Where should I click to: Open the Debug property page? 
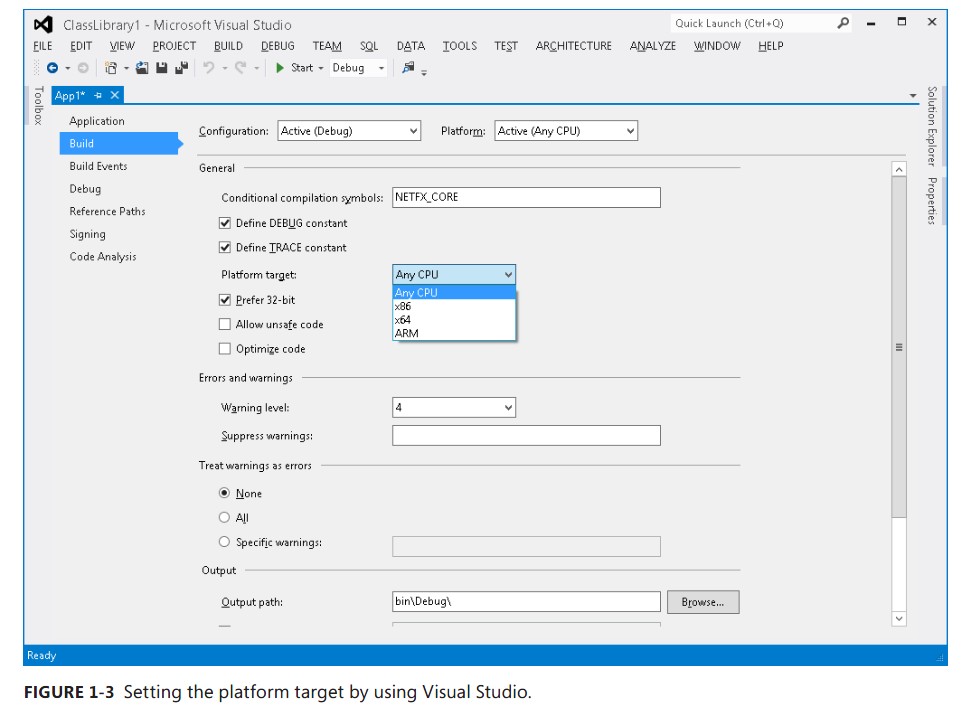coord(85,189)
